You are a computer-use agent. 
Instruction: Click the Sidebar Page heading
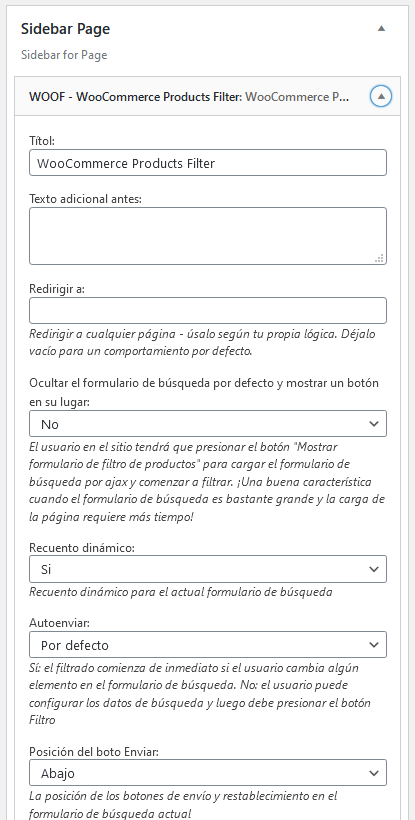point(65,29)
